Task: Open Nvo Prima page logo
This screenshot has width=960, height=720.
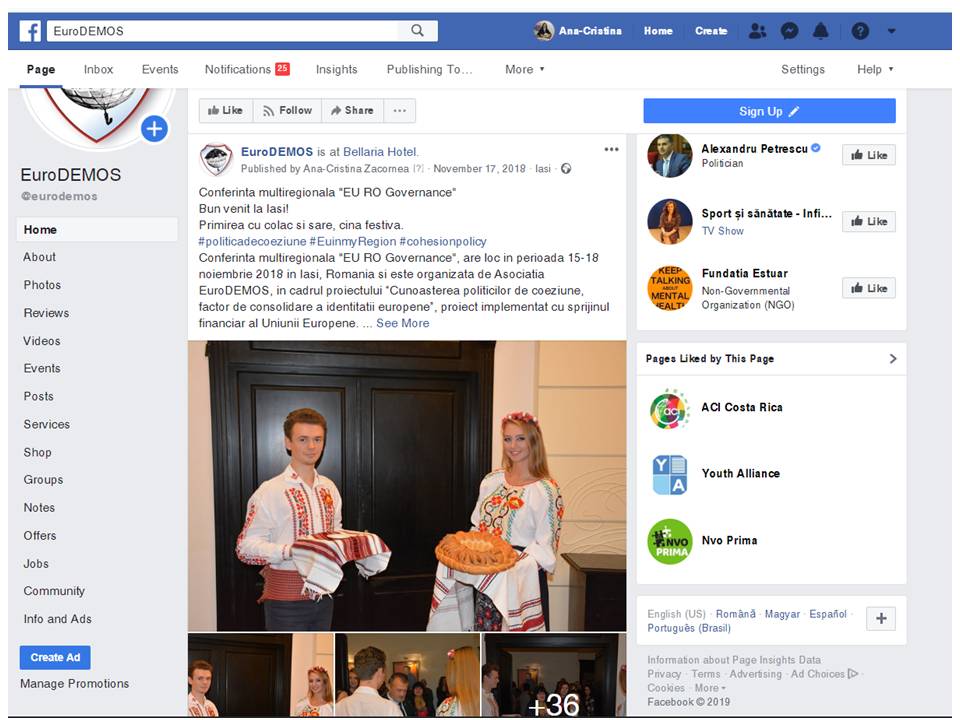Action: click(670, 542)
